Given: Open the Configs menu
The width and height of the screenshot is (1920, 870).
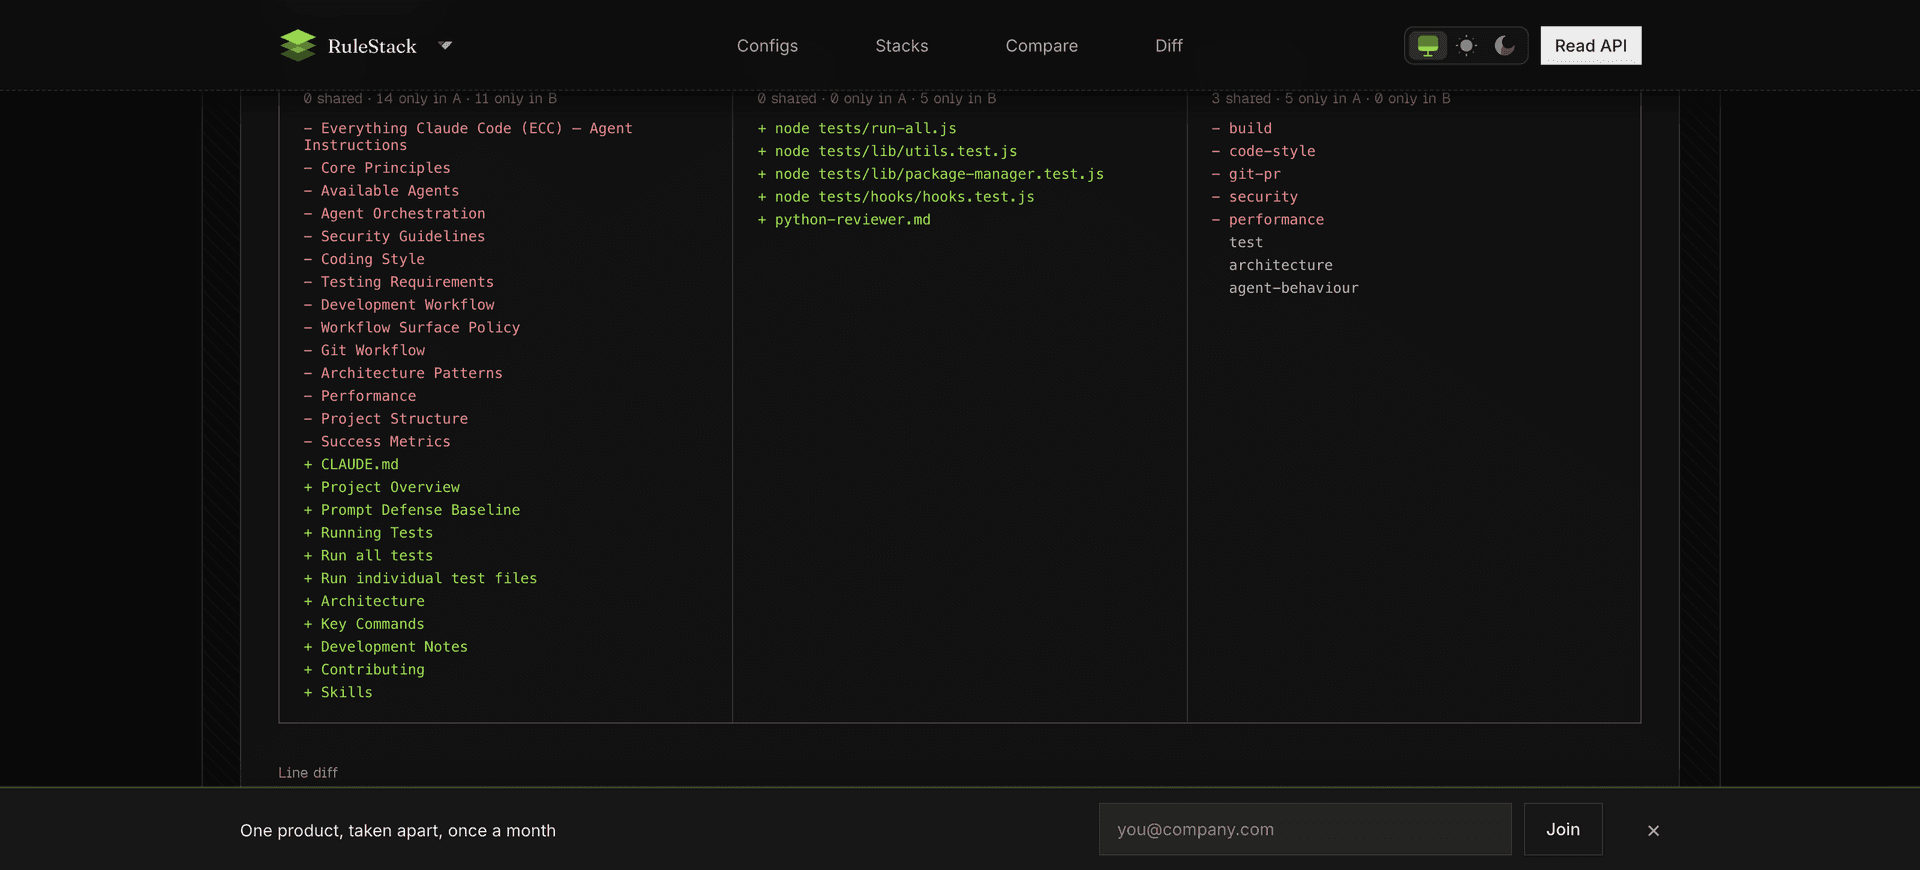Looking at the screenshot, I should point(767,46).
